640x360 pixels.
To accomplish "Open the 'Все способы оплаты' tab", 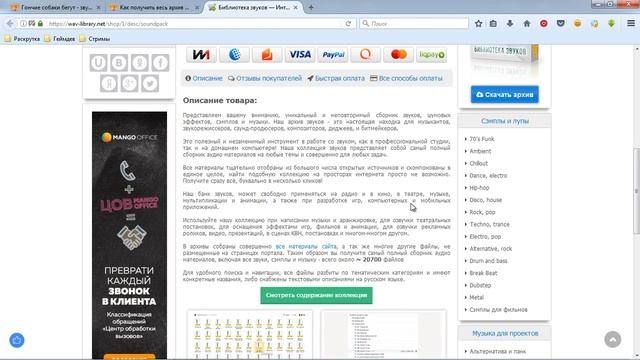I will [406, 78].
